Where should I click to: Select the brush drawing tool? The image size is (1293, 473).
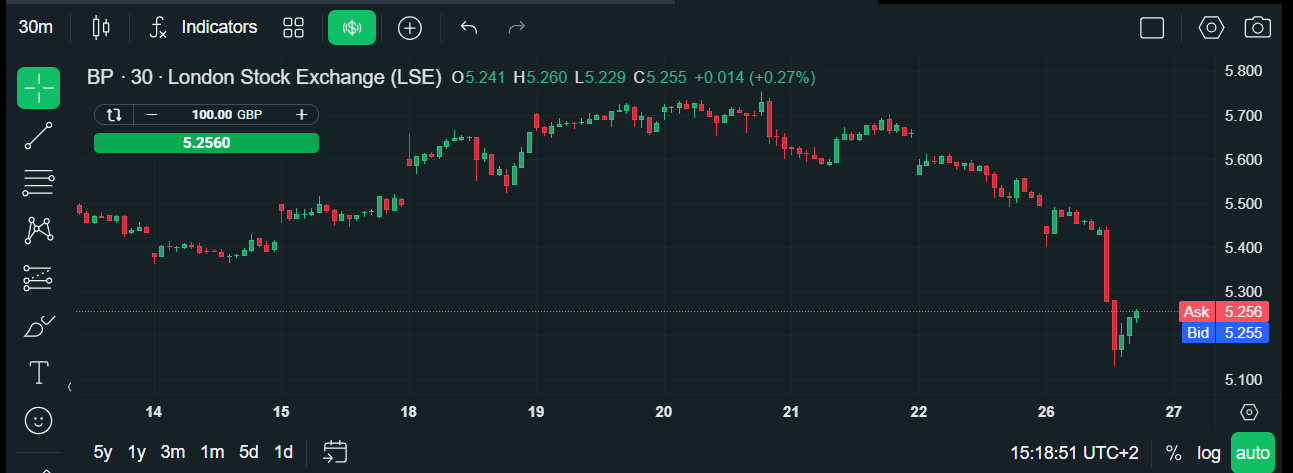(x=38, y=325)
